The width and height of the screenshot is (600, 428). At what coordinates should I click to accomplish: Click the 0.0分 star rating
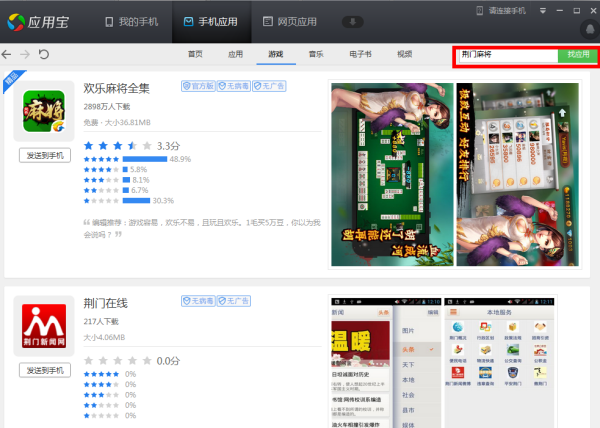pos(132,361)
